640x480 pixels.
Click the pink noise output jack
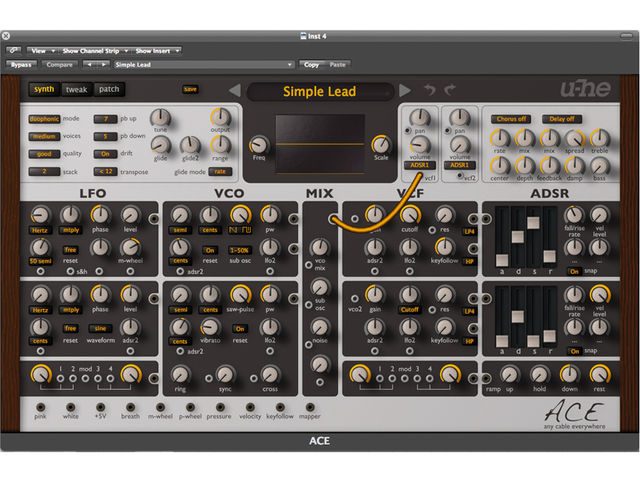40,407
